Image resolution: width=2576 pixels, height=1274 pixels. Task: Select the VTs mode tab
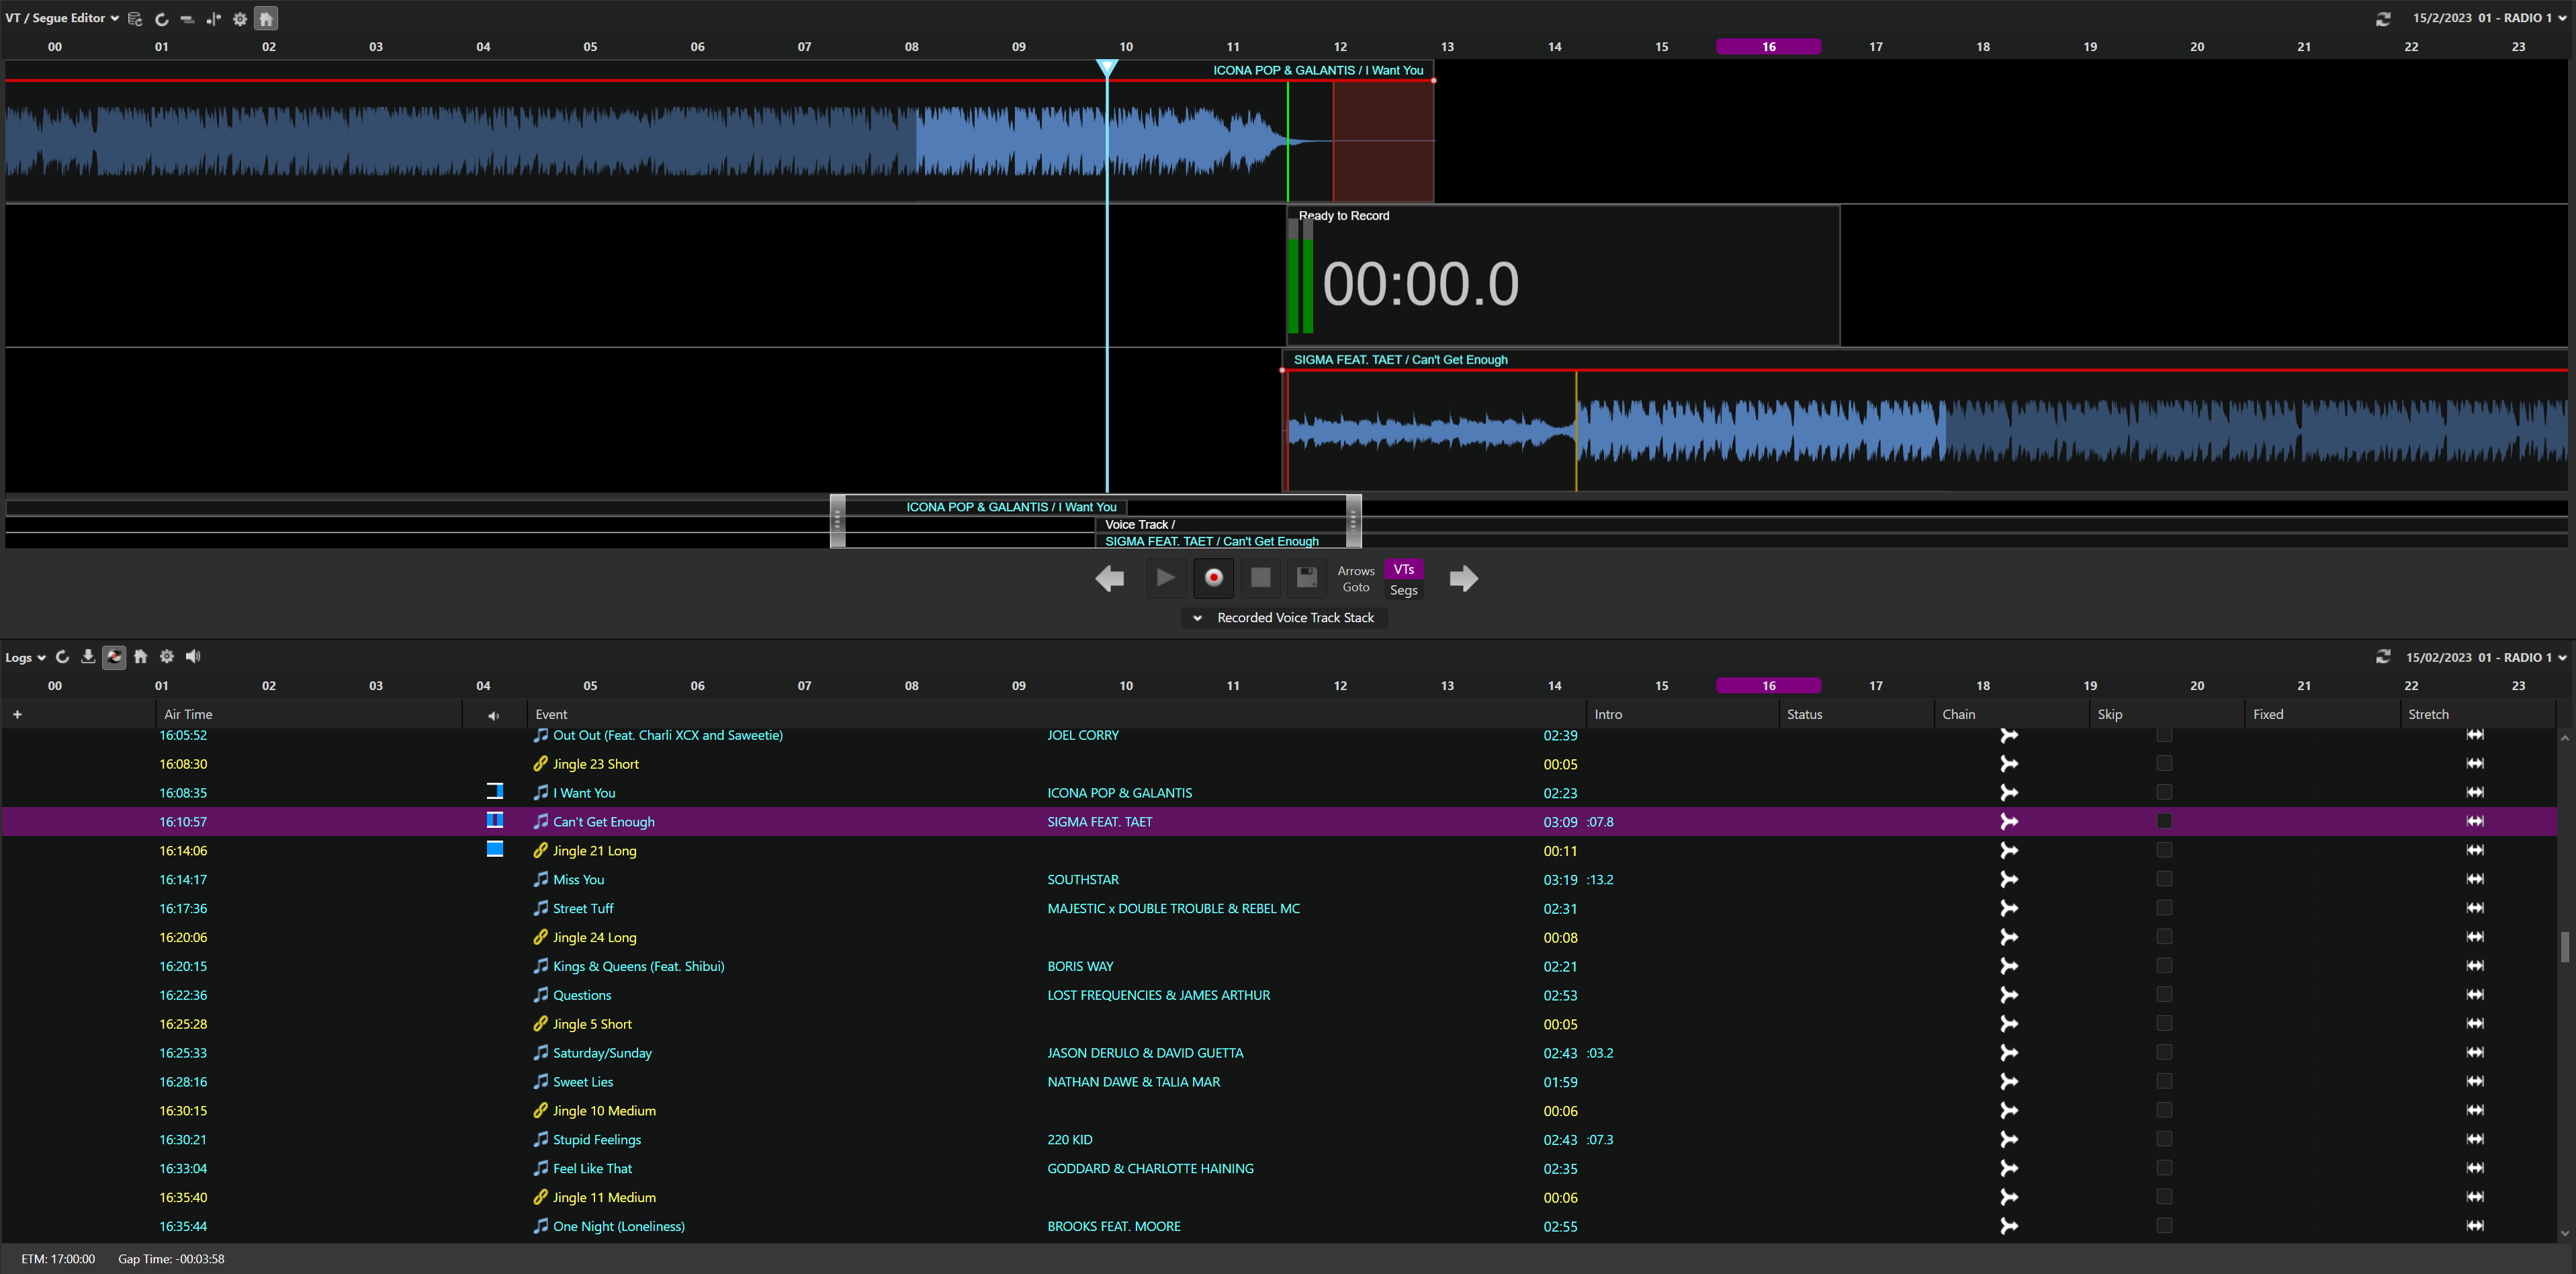[1403, 569]
